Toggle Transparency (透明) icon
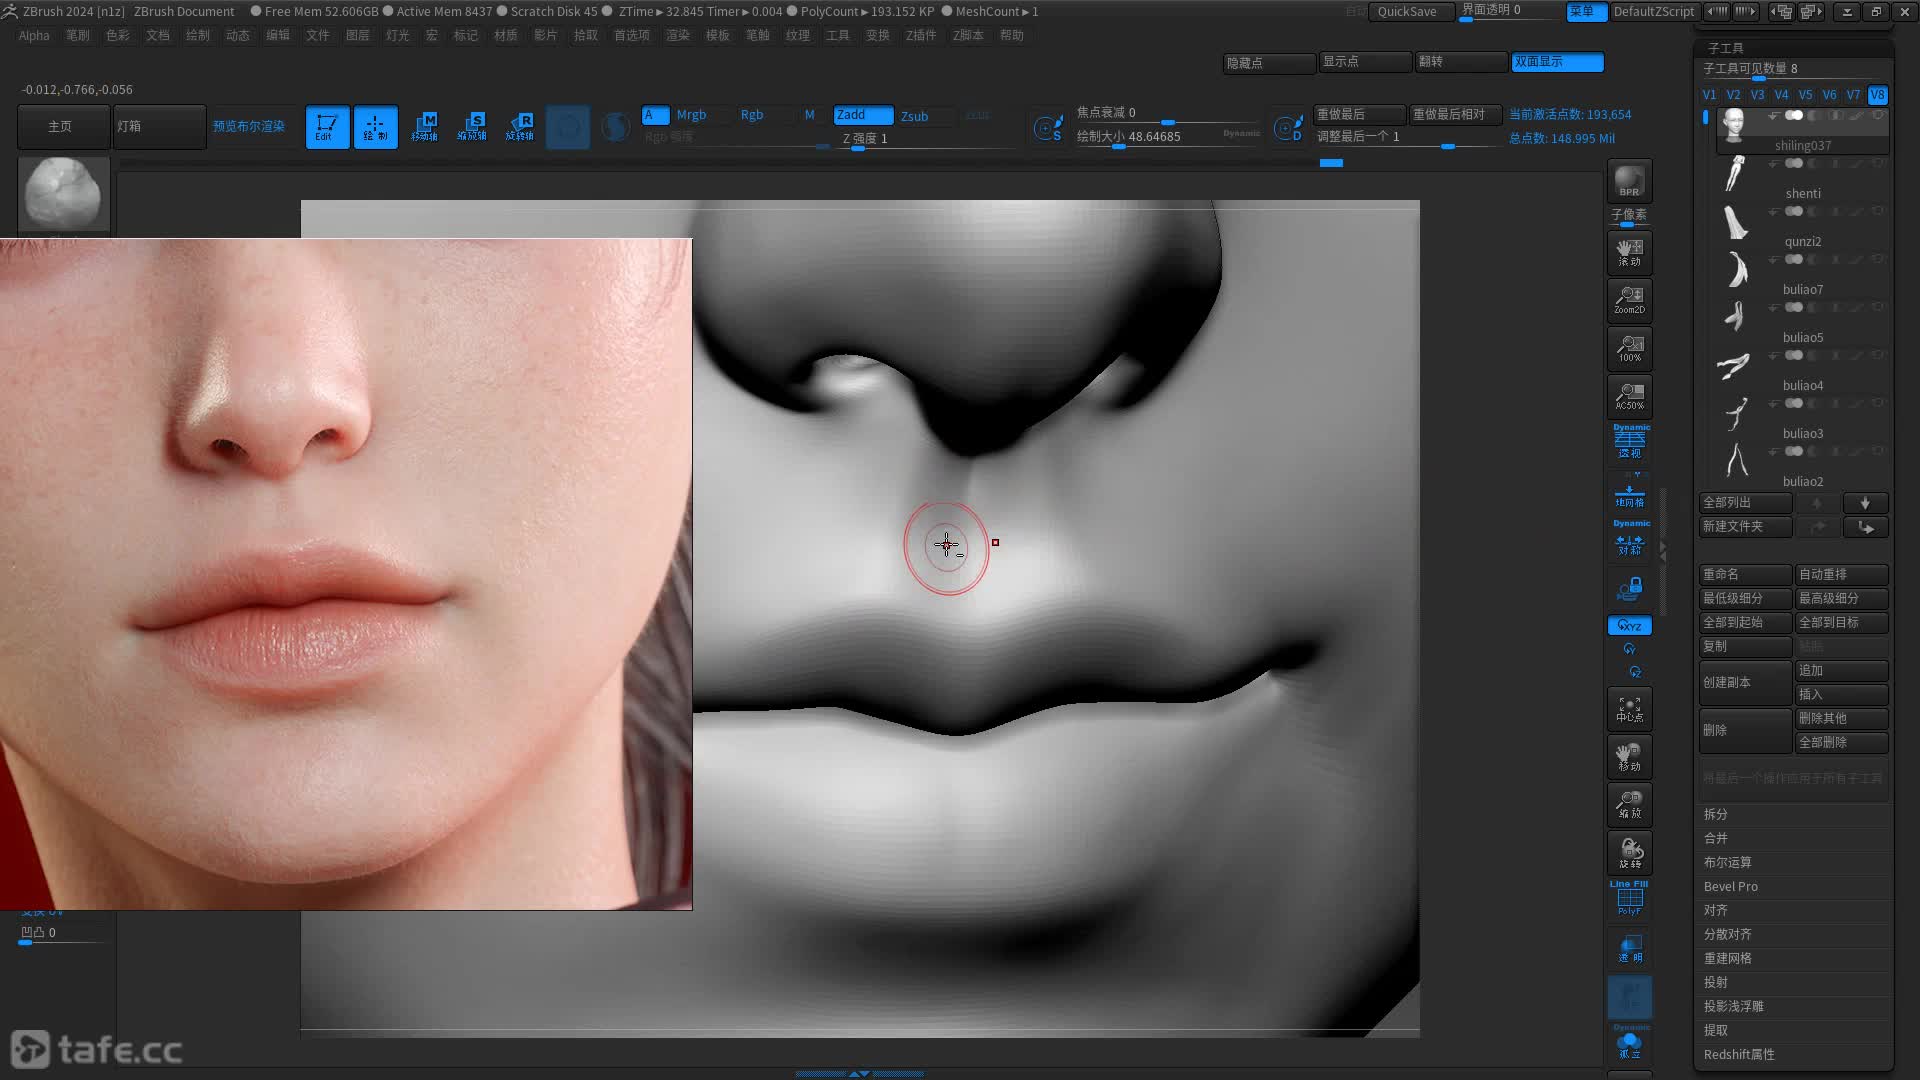This screenshot has width=1920, height=1080. click(1629, 949)
